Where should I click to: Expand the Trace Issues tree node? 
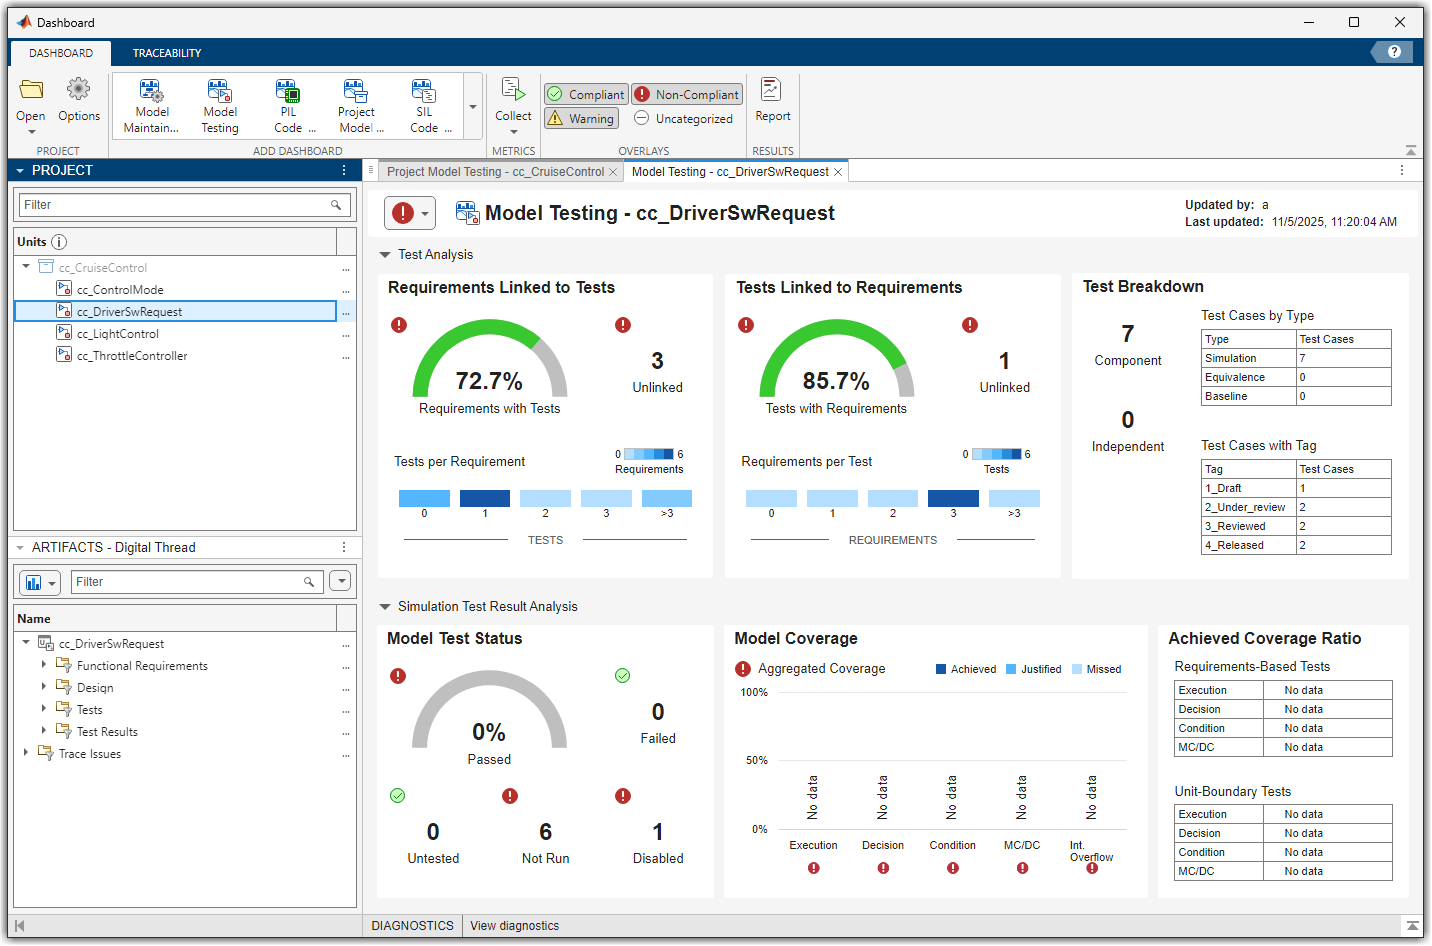[x=26, y=753]
